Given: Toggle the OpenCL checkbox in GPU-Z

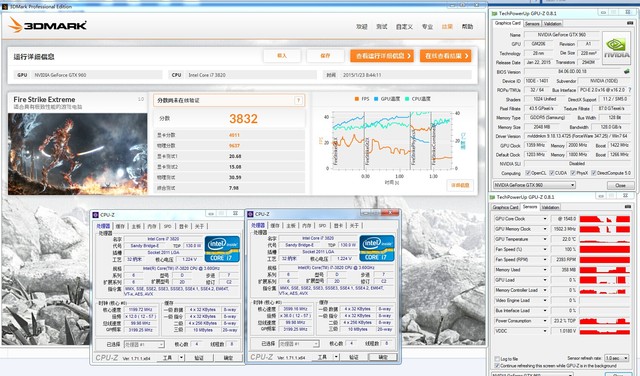Looking at the screenshot, I should (528, 173).
